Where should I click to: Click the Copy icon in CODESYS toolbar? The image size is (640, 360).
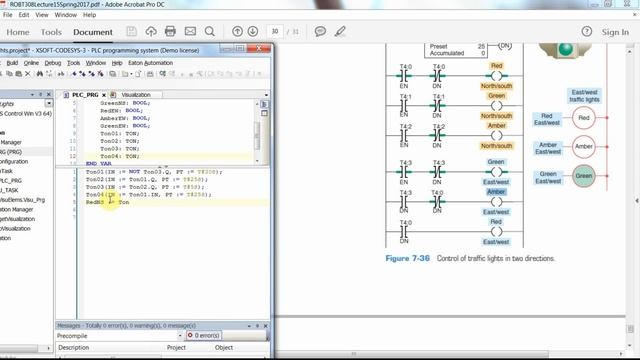coord(9,74)
